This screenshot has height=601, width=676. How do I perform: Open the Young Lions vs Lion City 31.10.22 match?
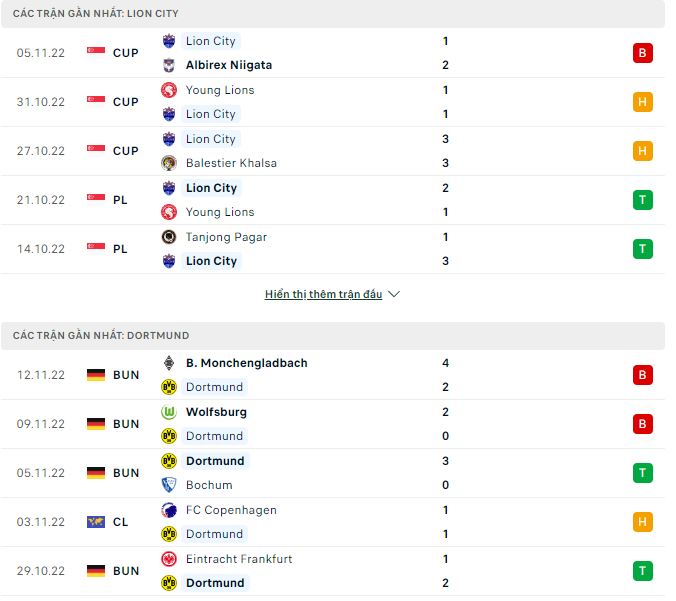pos(300,102)
